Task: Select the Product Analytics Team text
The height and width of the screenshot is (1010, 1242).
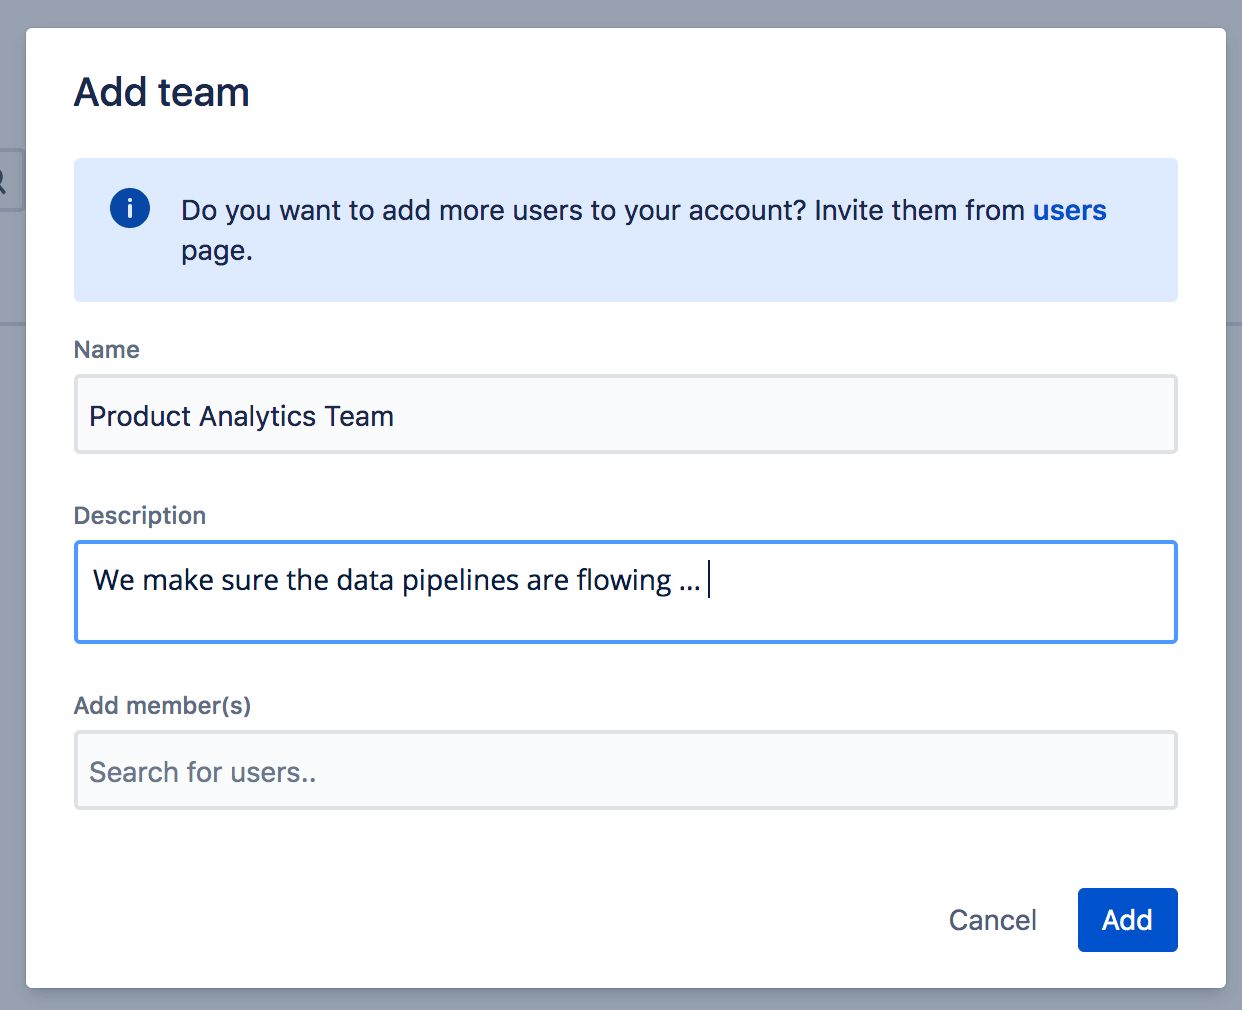Action: point(241,415)
